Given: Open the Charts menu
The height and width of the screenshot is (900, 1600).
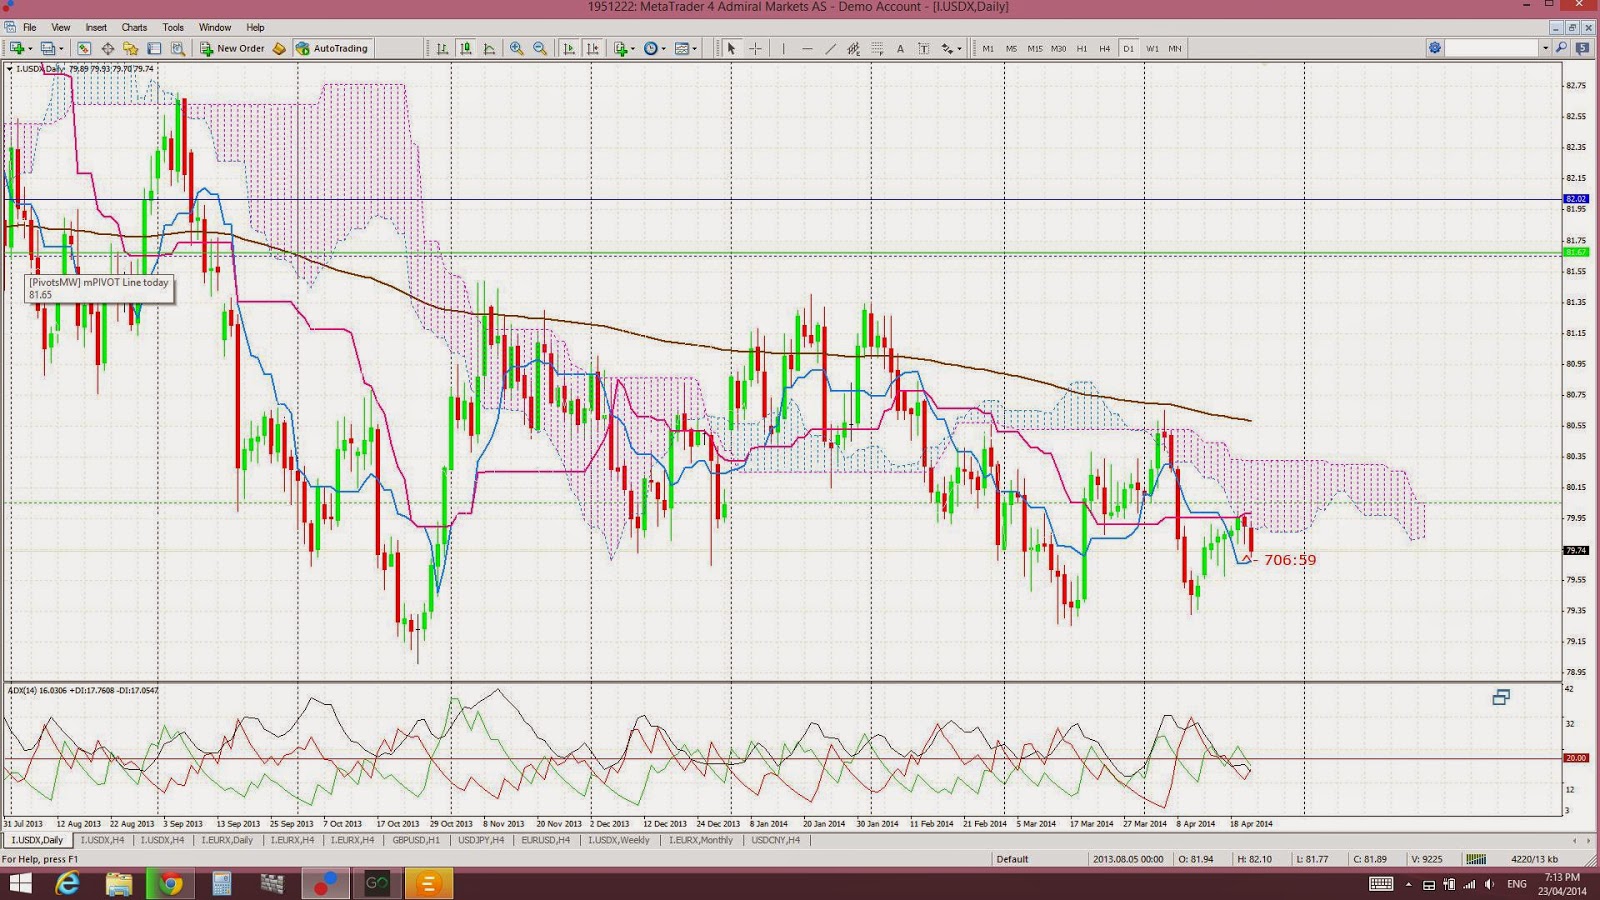Looking at the screenshot, I should [134, 27].
